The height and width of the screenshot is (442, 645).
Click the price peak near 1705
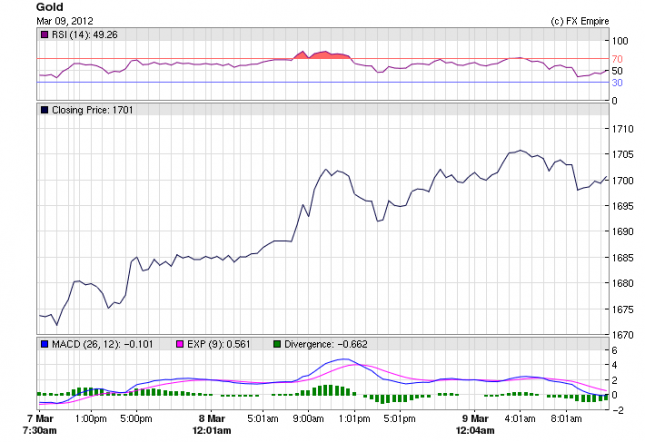520,150
